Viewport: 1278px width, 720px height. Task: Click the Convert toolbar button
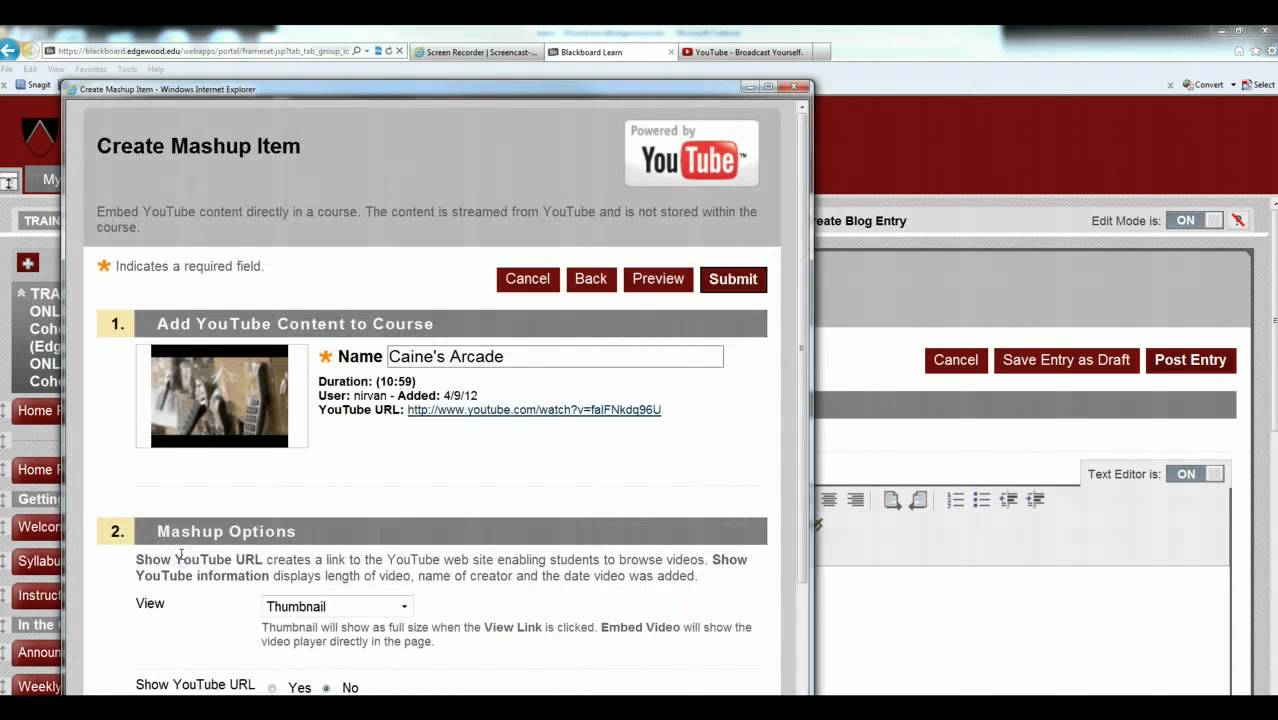[x=1203, y=85]
